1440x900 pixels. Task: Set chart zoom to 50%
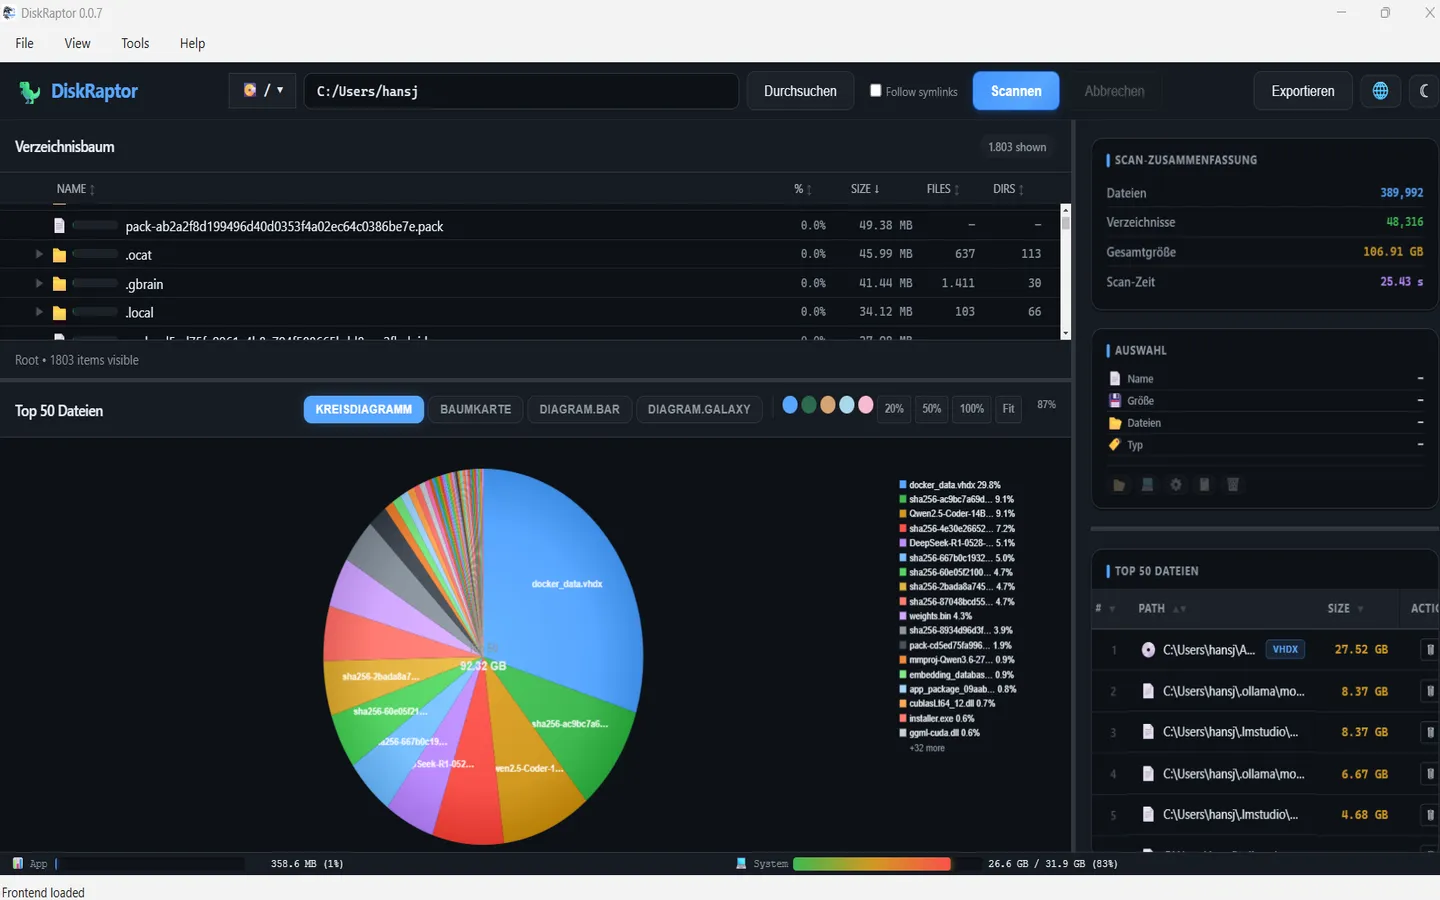[932, 409]
